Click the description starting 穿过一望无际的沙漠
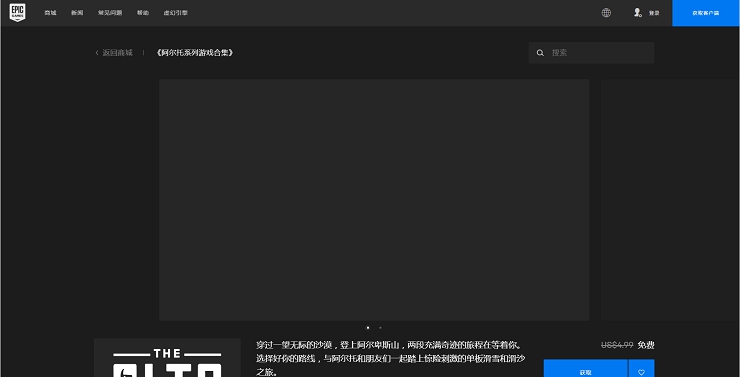This screenshot has width=740, height=377. [x=391, y=359]
